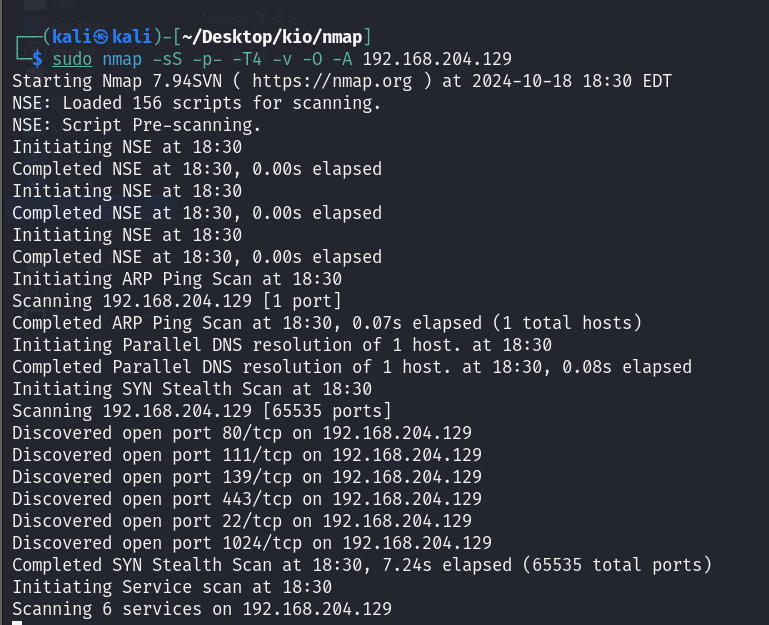Click the -p- all-ports flag
The height and width of the screenshot is (625, 769).
207,59
